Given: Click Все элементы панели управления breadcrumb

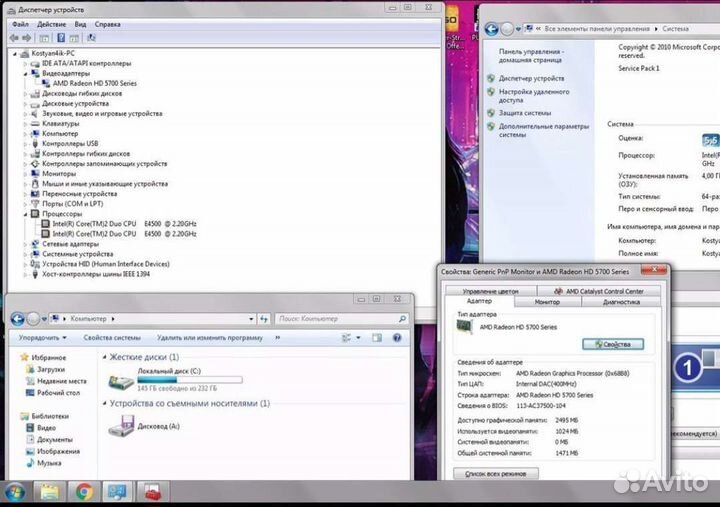Looking at the screenshot, I should [x=597, y=29].
